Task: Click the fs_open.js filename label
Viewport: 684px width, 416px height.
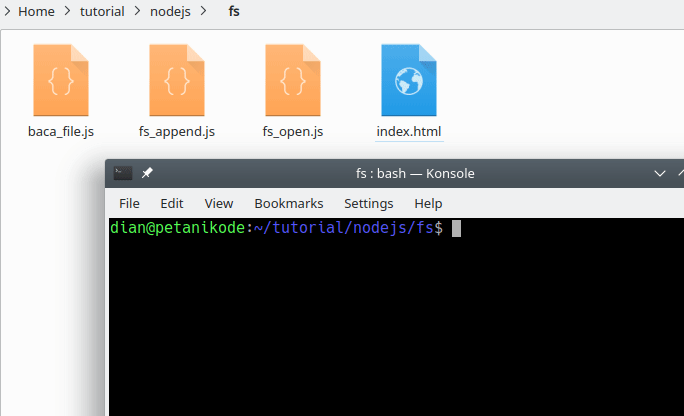Action: [293, 131]
